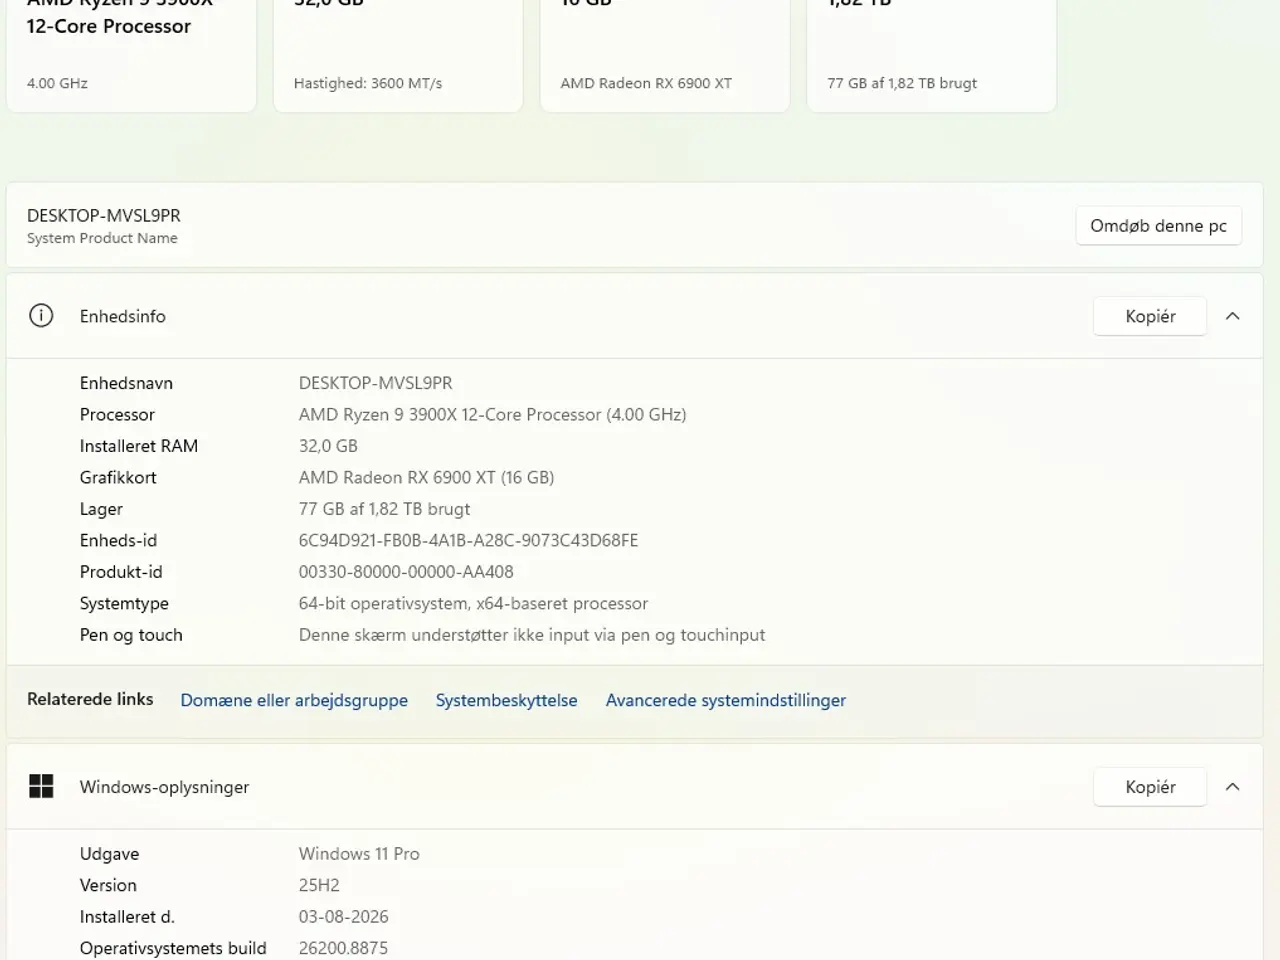Click the Pen og touch label

[131, 635]
